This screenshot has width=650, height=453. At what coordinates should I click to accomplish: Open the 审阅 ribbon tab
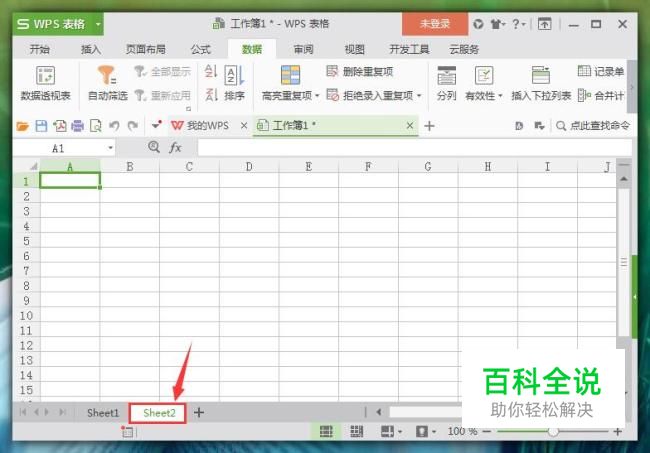tap(303, 49)
